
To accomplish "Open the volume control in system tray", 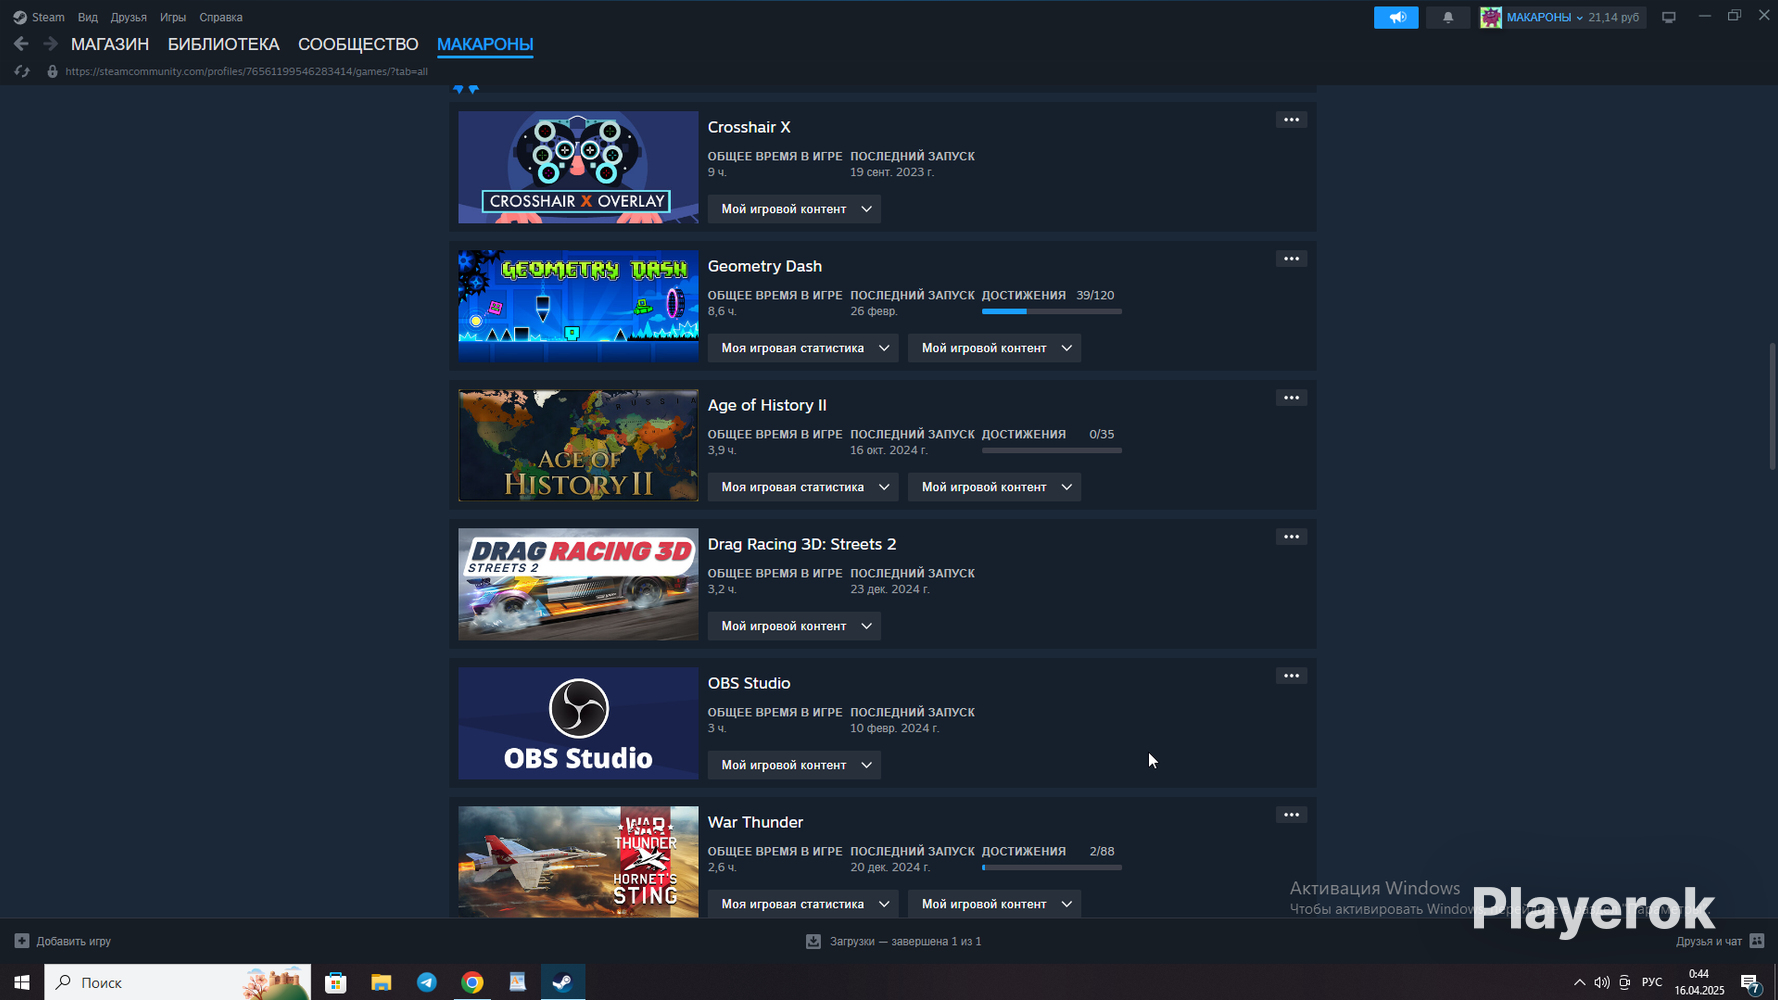I will (1602, 982).
